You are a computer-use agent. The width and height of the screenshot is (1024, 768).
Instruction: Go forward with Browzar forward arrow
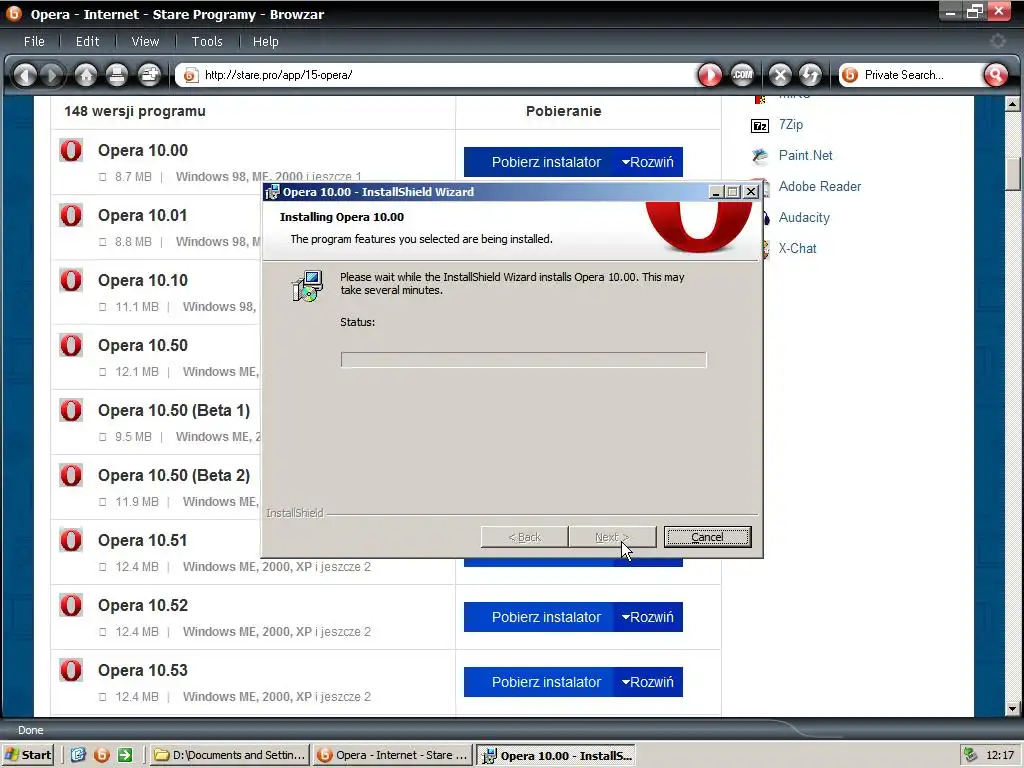coord(52,75)
